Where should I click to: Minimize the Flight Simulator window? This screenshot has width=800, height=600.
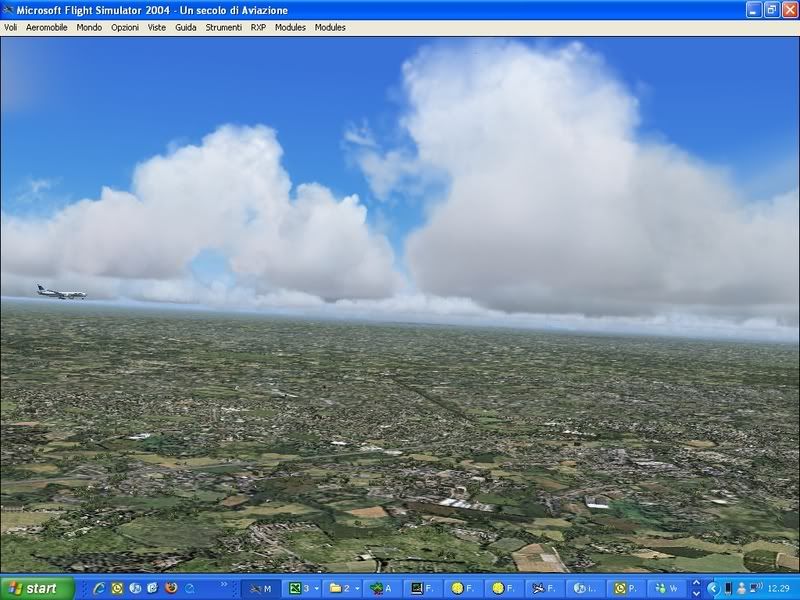point(754,10)
